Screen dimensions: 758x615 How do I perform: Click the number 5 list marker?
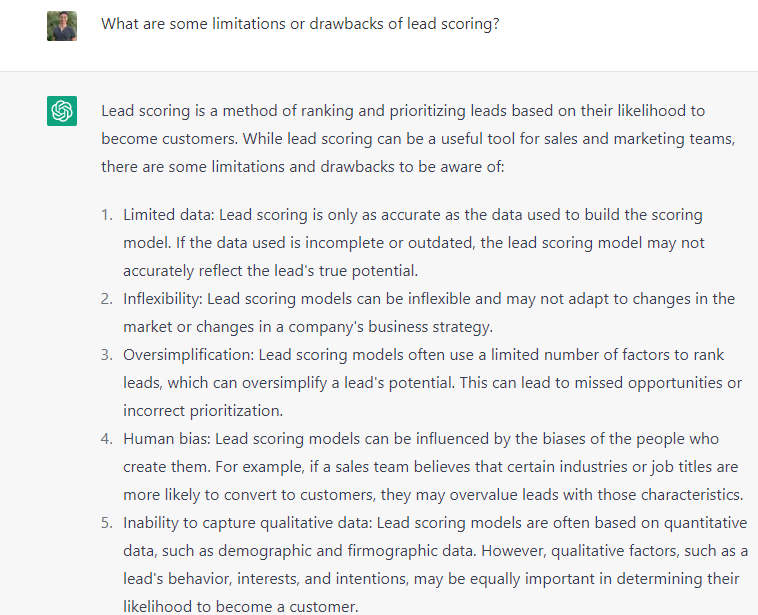point(107,523)
